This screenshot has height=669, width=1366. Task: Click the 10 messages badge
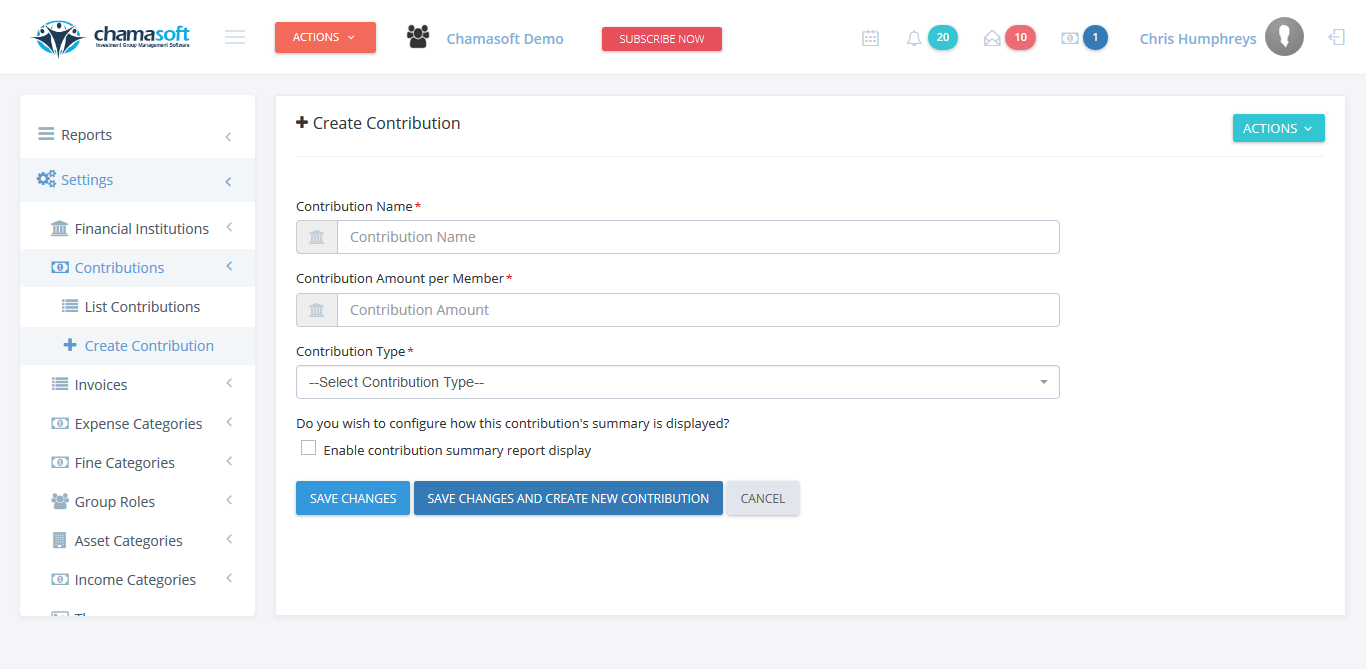pyautogui.click(x=1020, y=37)
